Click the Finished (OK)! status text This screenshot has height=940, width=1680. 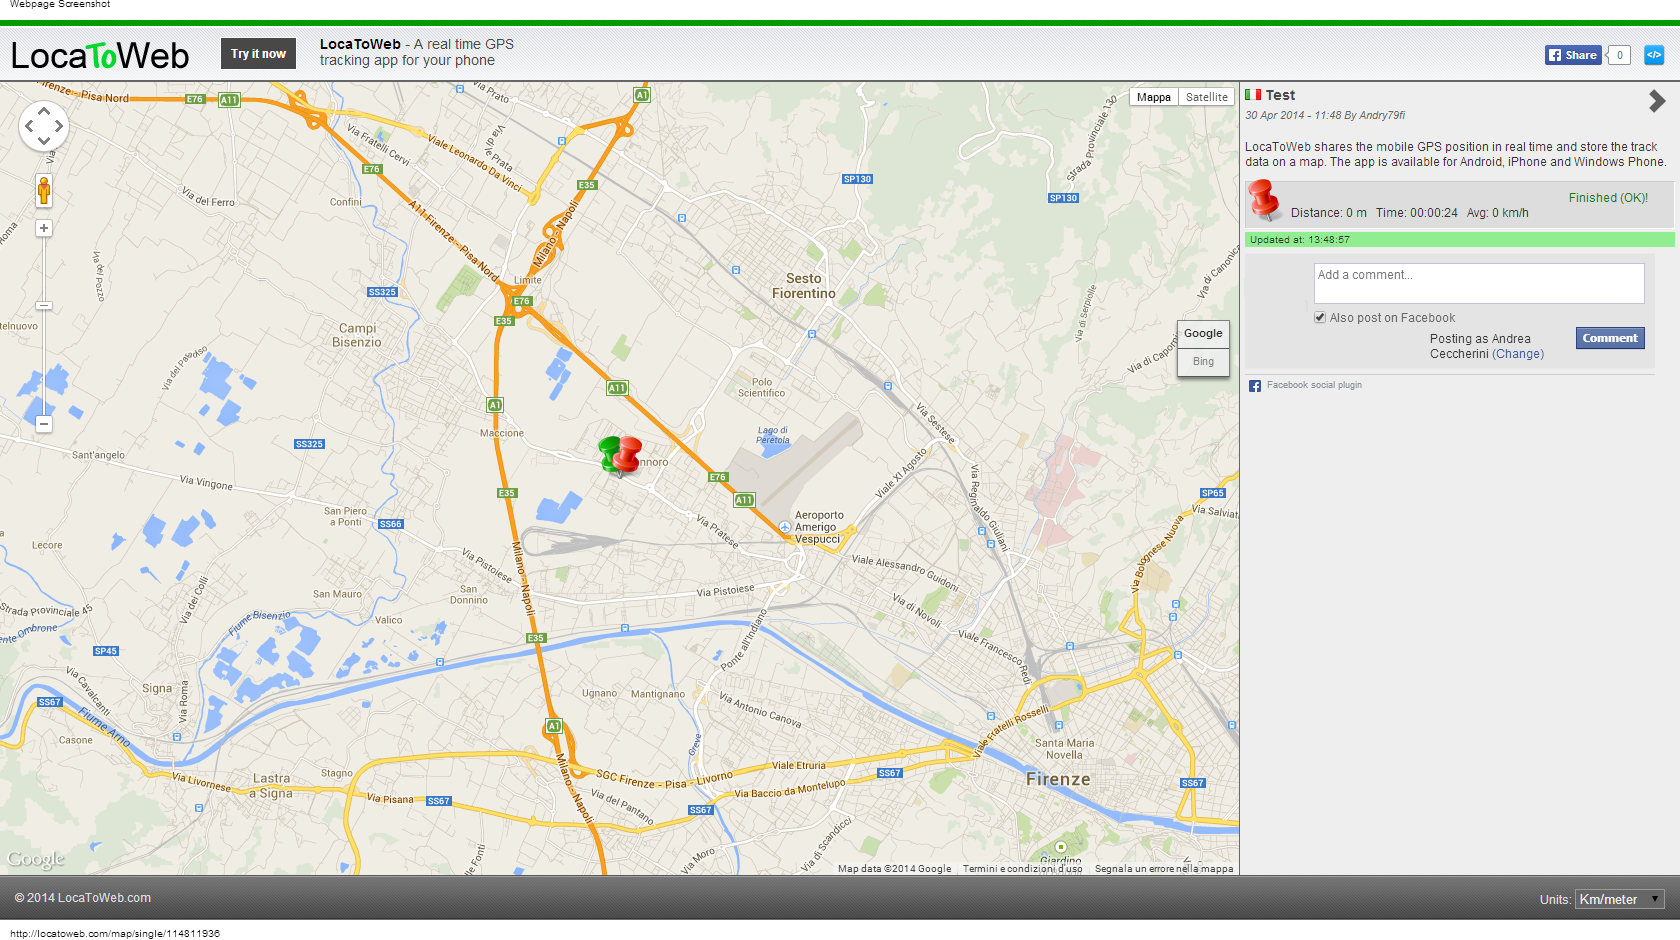tap(1608, 198)
